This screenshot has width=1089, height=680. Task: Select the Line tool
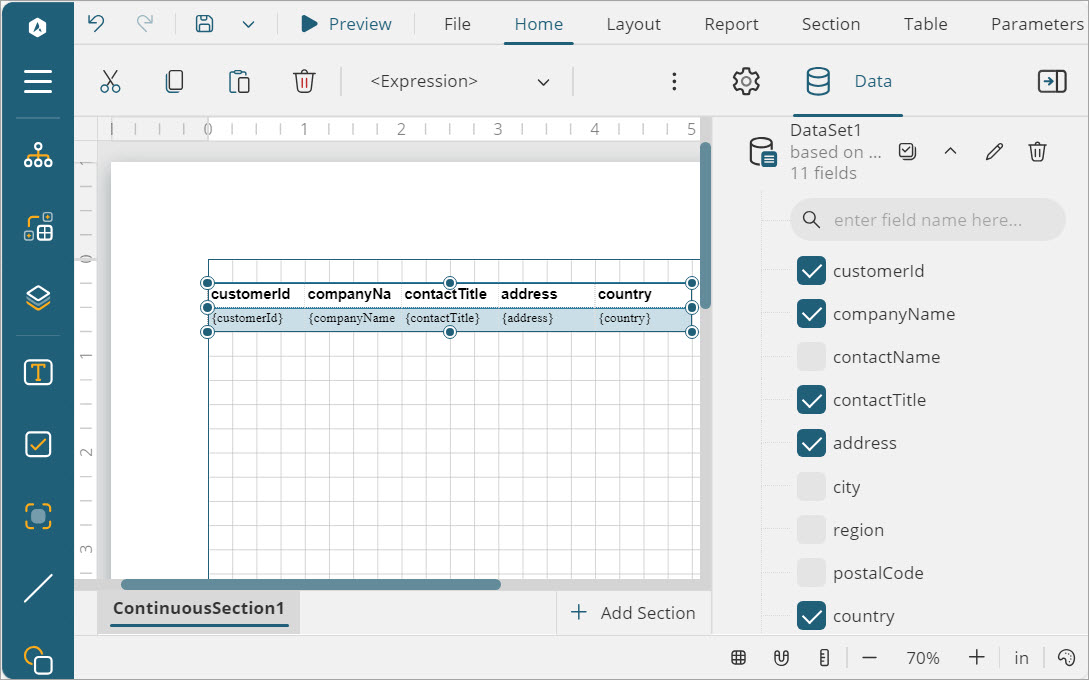pos(38,588)
